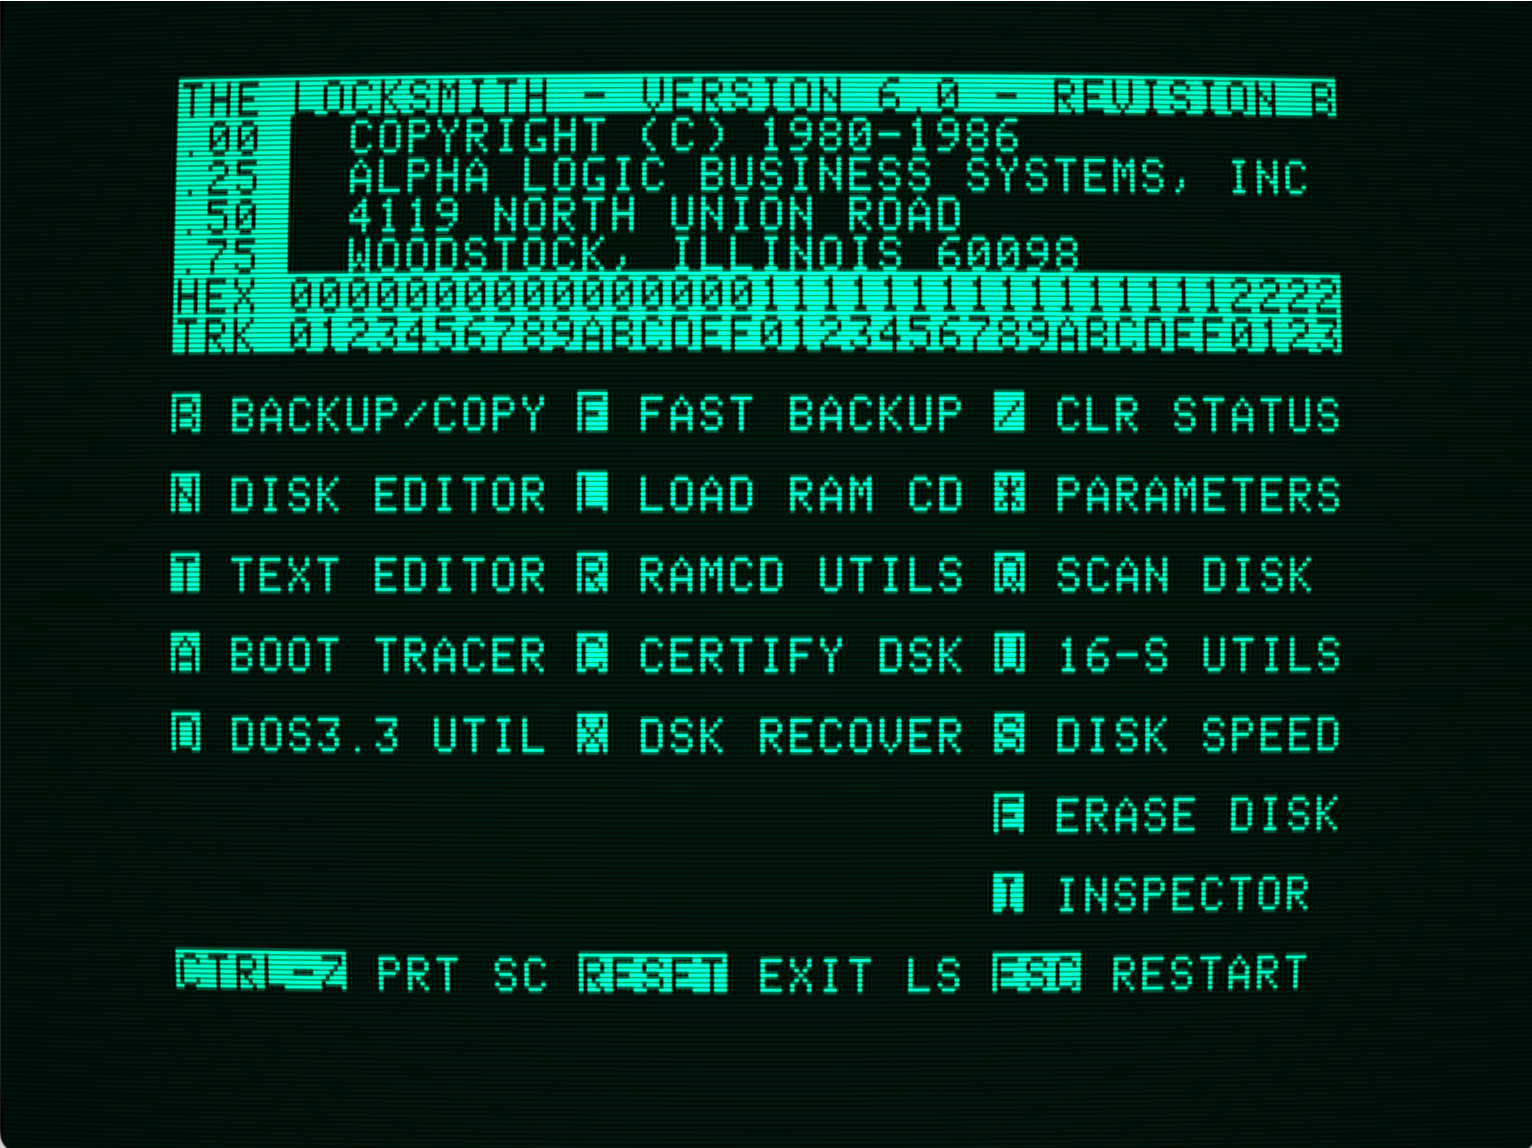Image resolution: width=1532 pixels, height=1148 pixels.
Task: Click the R key icon for RAMCD Utils
Action: coord(593,574)
